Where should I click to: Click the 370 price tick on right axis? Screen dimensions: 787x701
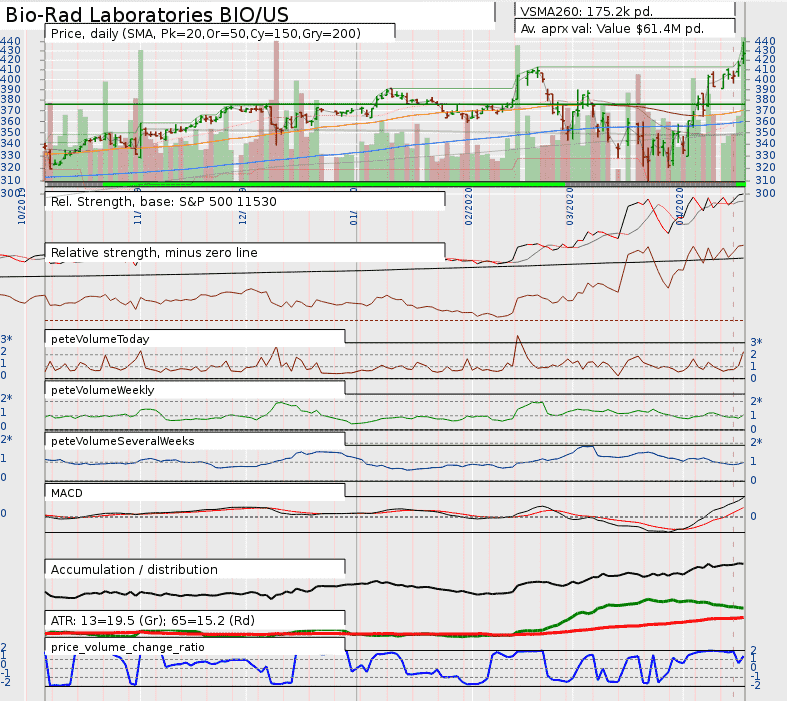click(765, 110)
